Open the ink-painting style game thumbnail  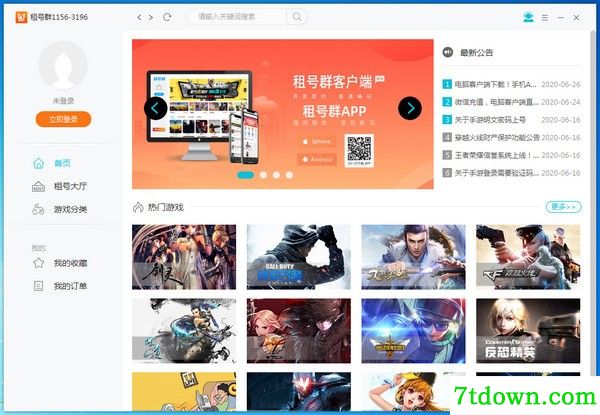pos(184,331)
